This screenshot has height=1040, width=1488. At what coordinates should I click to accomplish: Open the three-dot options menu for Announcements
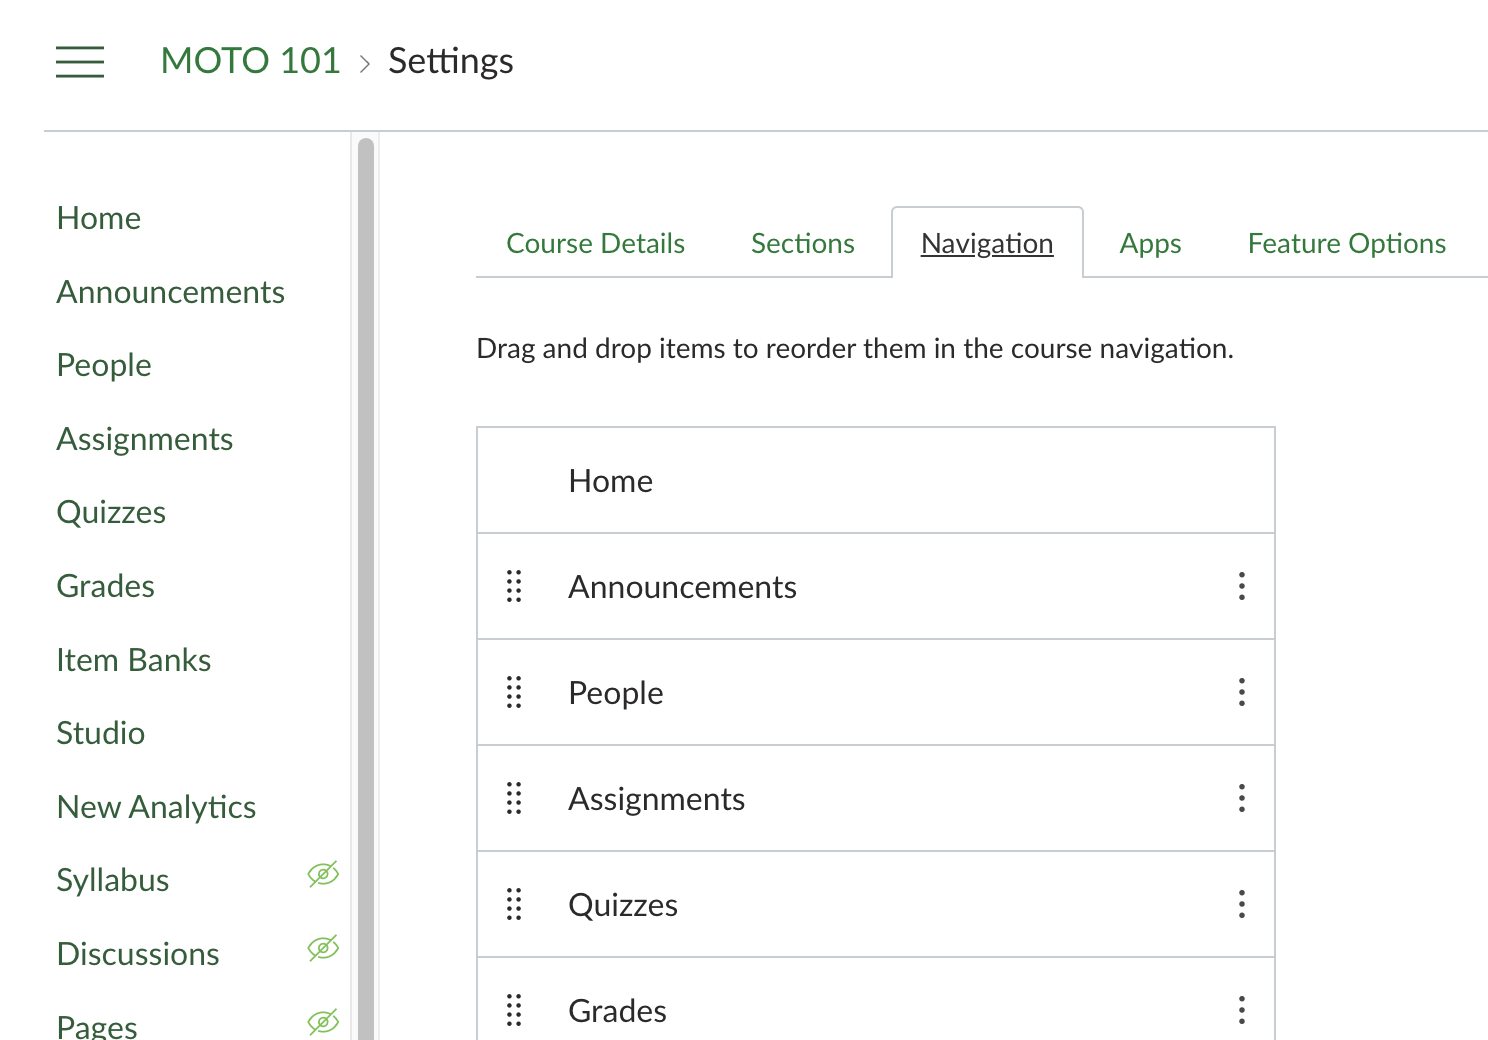click(1242, 587)
